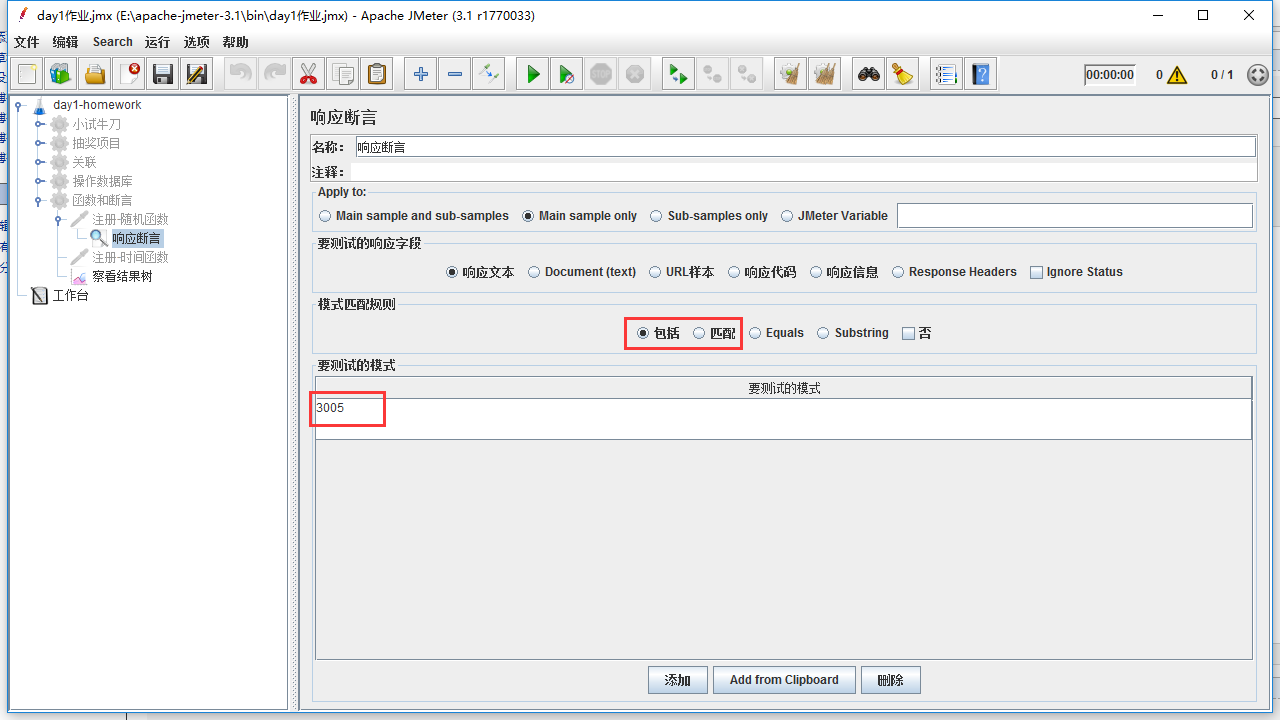
Task: Click the Save test plan floppy icon
Action: pos(162,74)
